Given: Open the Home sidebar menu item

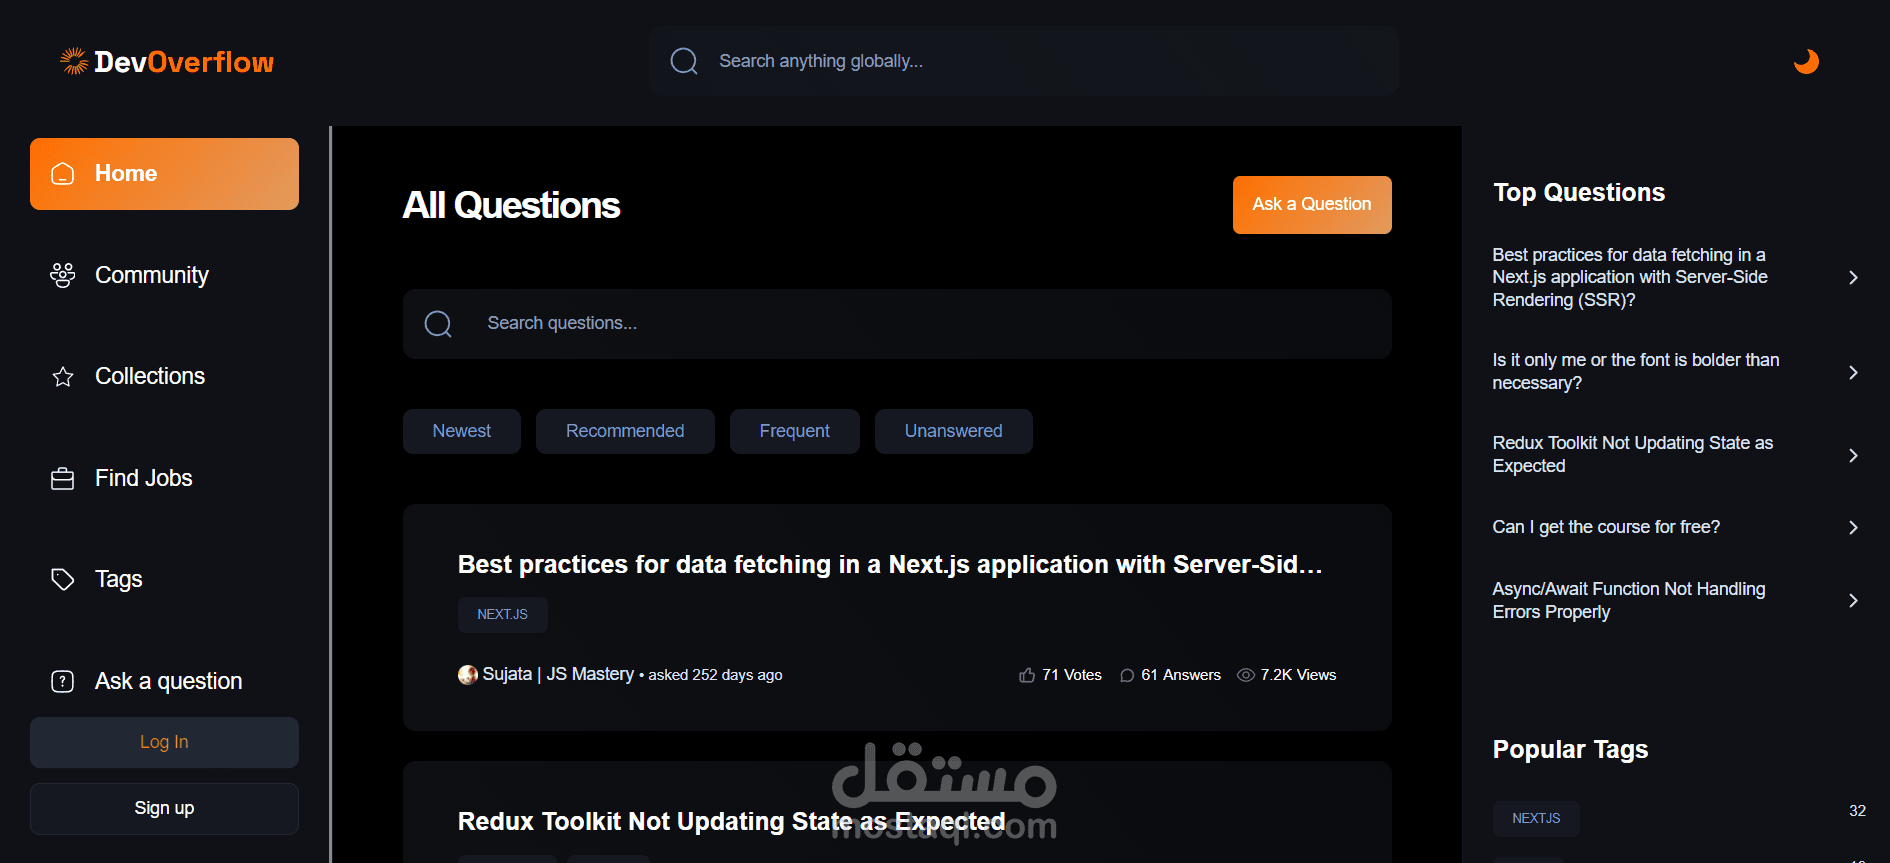Looking at the screenshot, I should (164, 174).
